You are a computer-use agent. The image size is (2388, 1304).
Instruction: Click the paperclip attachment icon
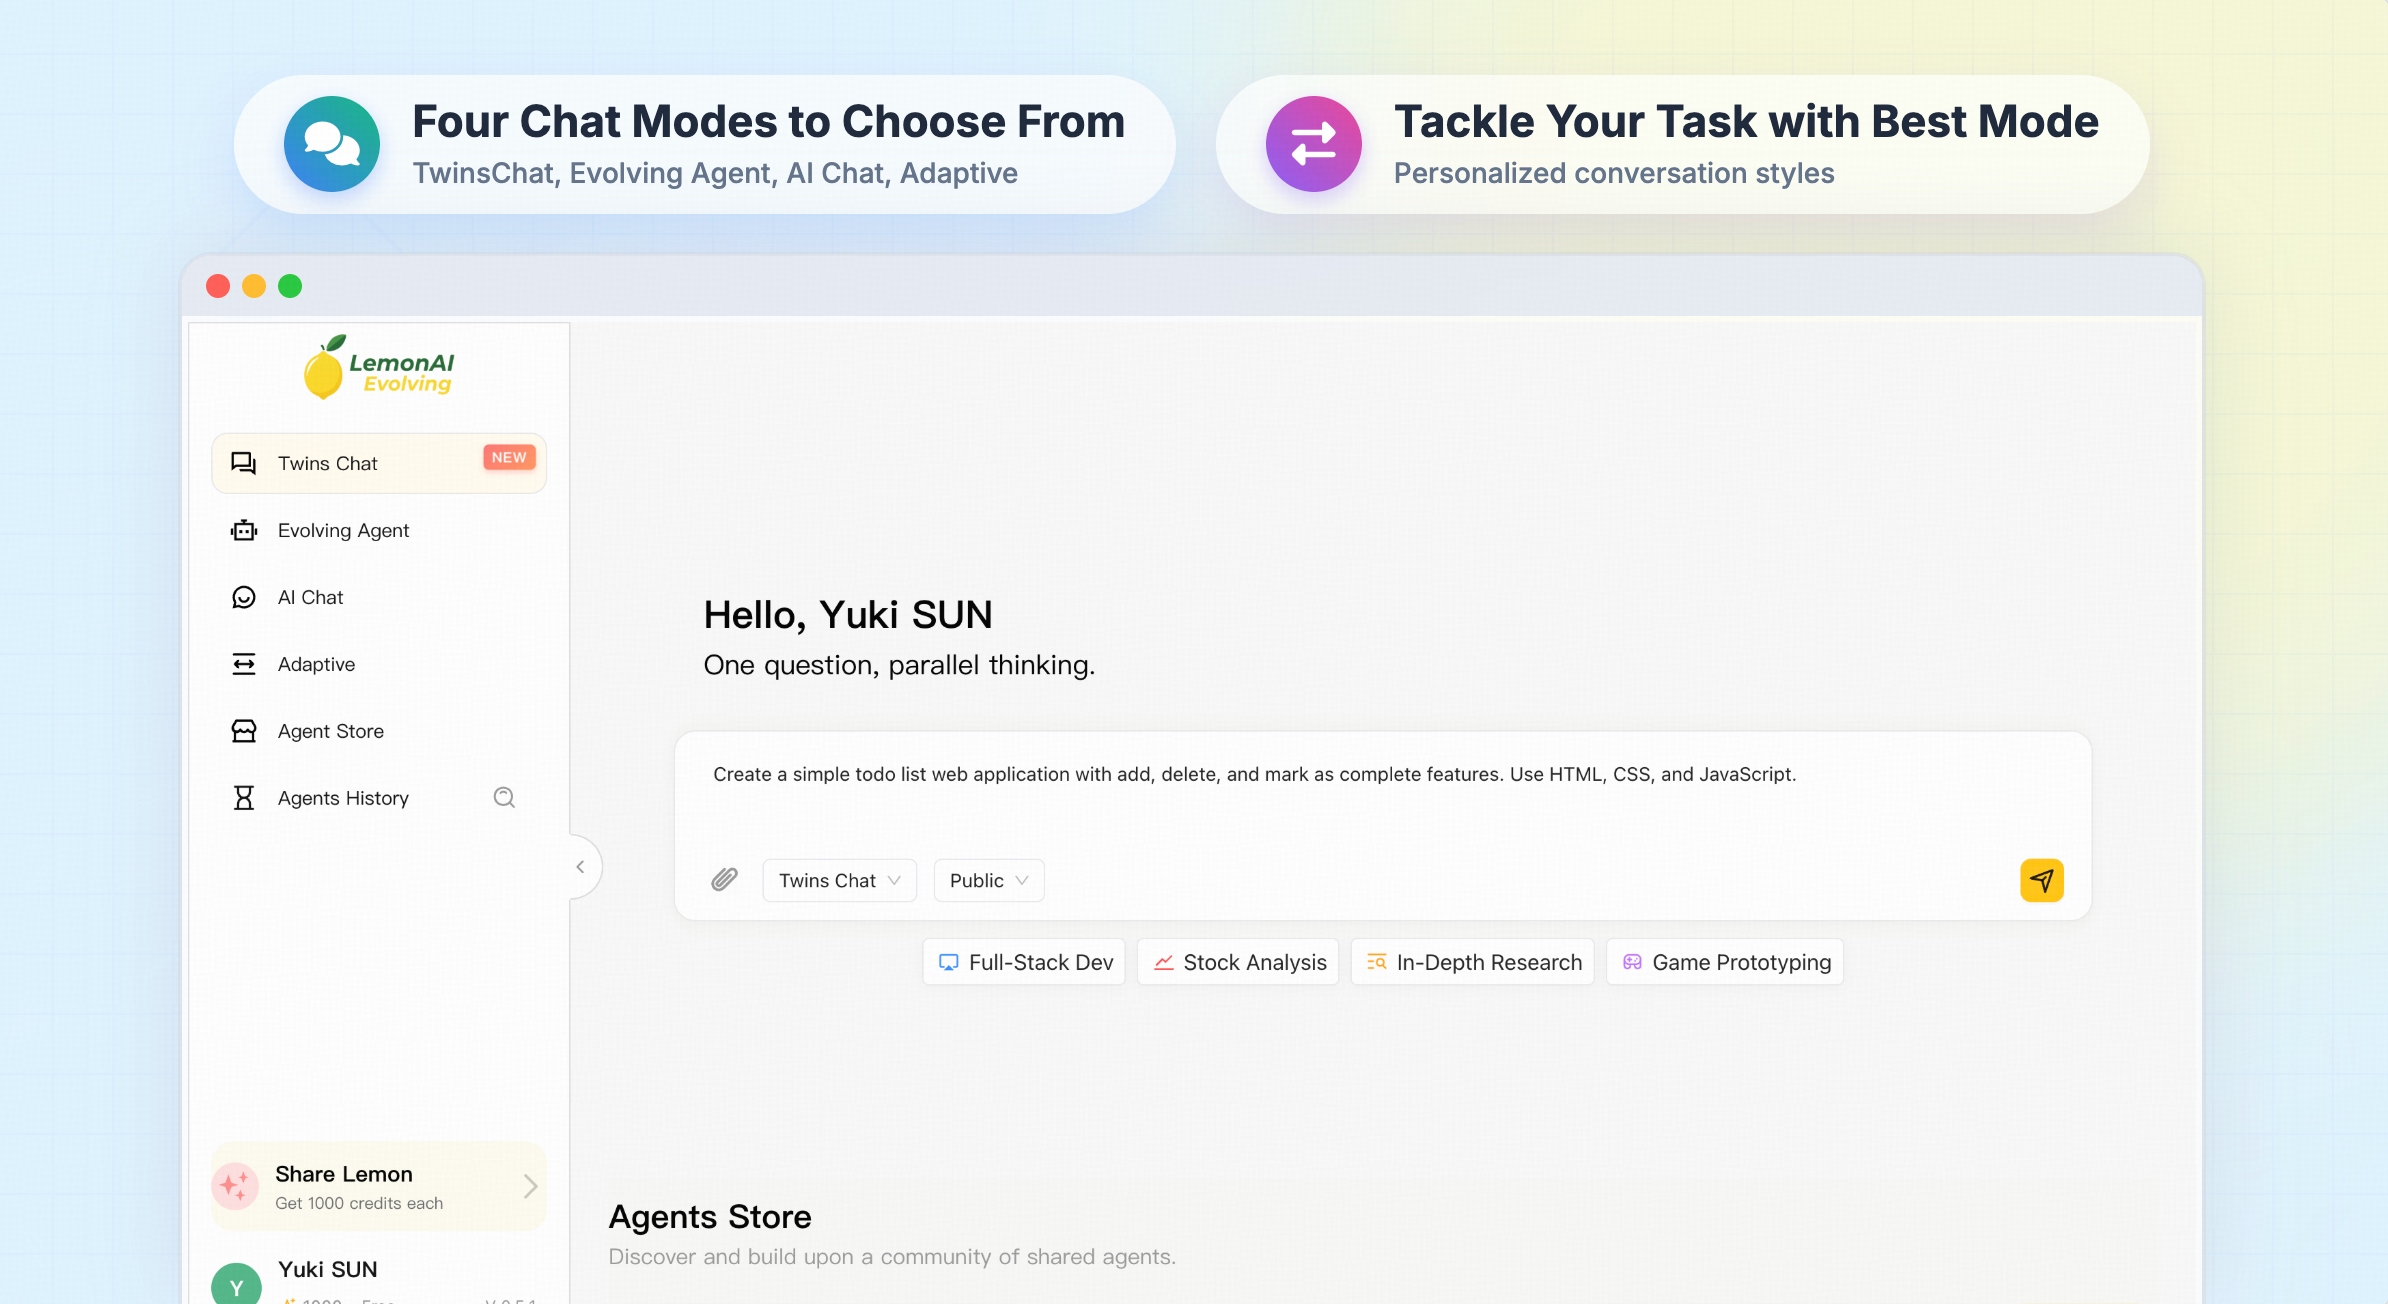click(x=724, y=880)
